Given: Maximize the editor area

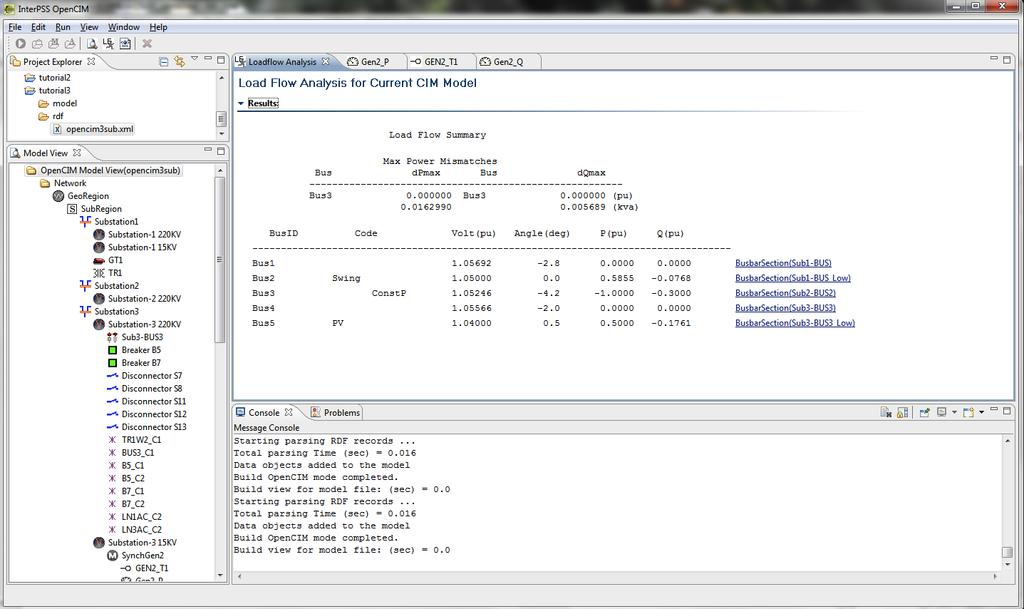Looking at the screenshot, I should 1007,59.
